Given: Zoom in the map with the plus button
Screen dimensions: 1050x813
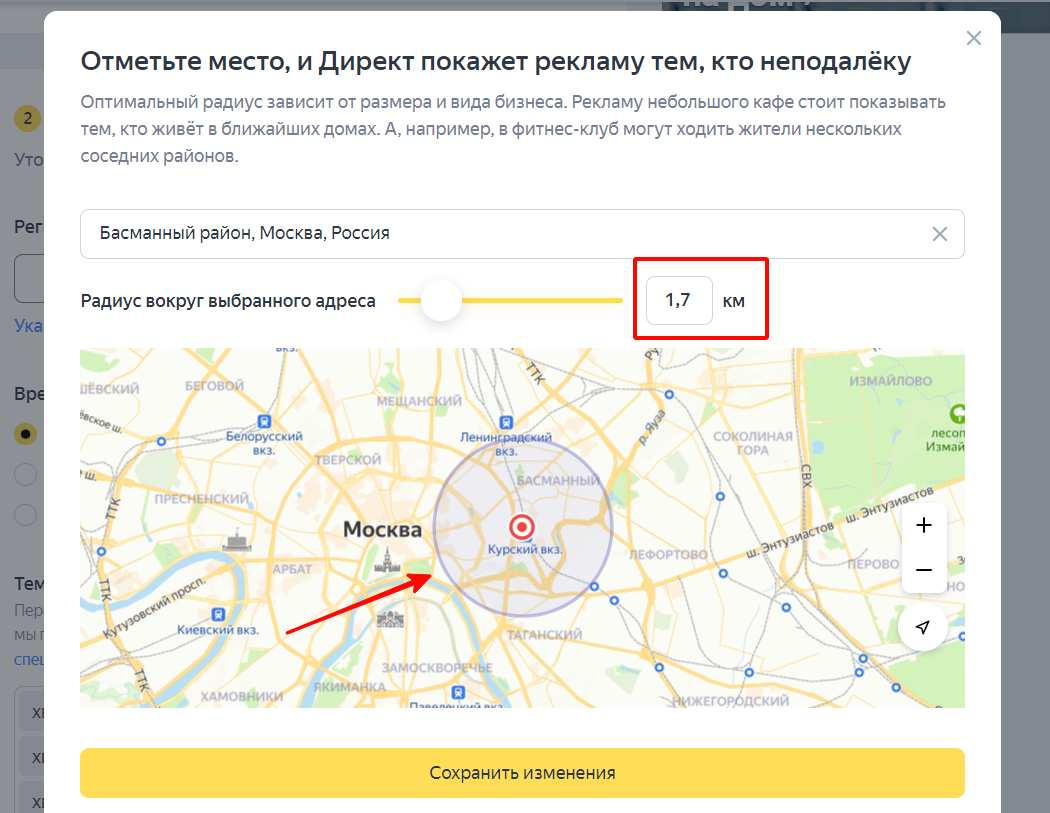Looking at the screenshot, I should point(923,525).
